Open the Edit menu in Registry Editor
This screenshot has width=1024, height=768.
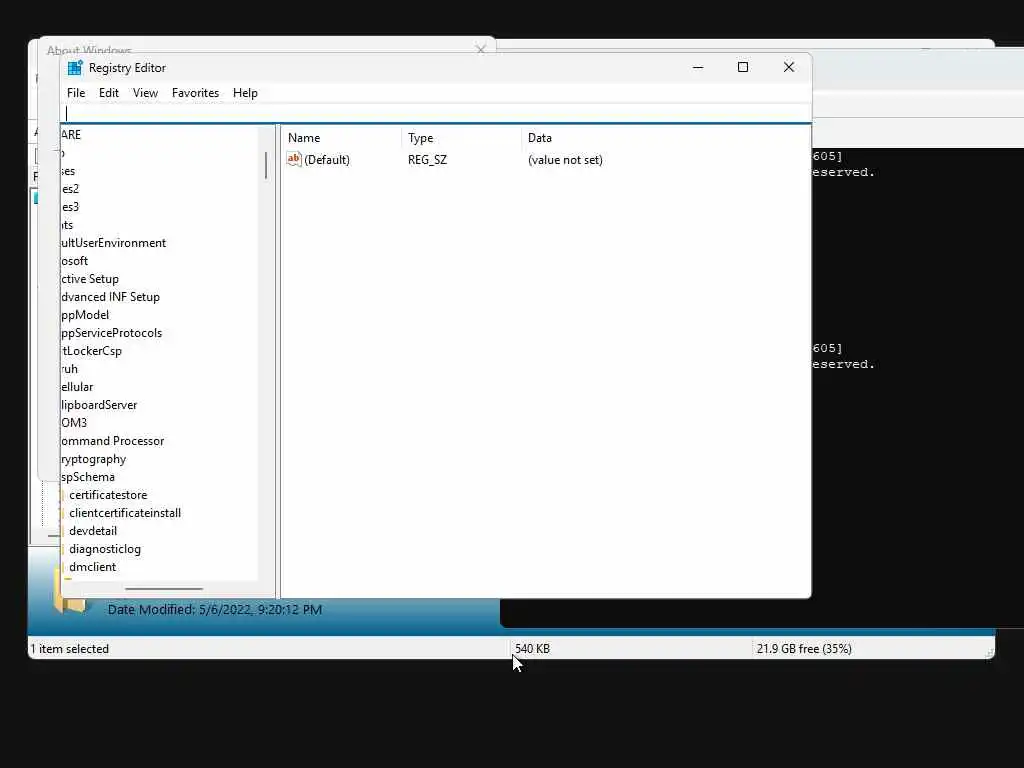[108, 93]
